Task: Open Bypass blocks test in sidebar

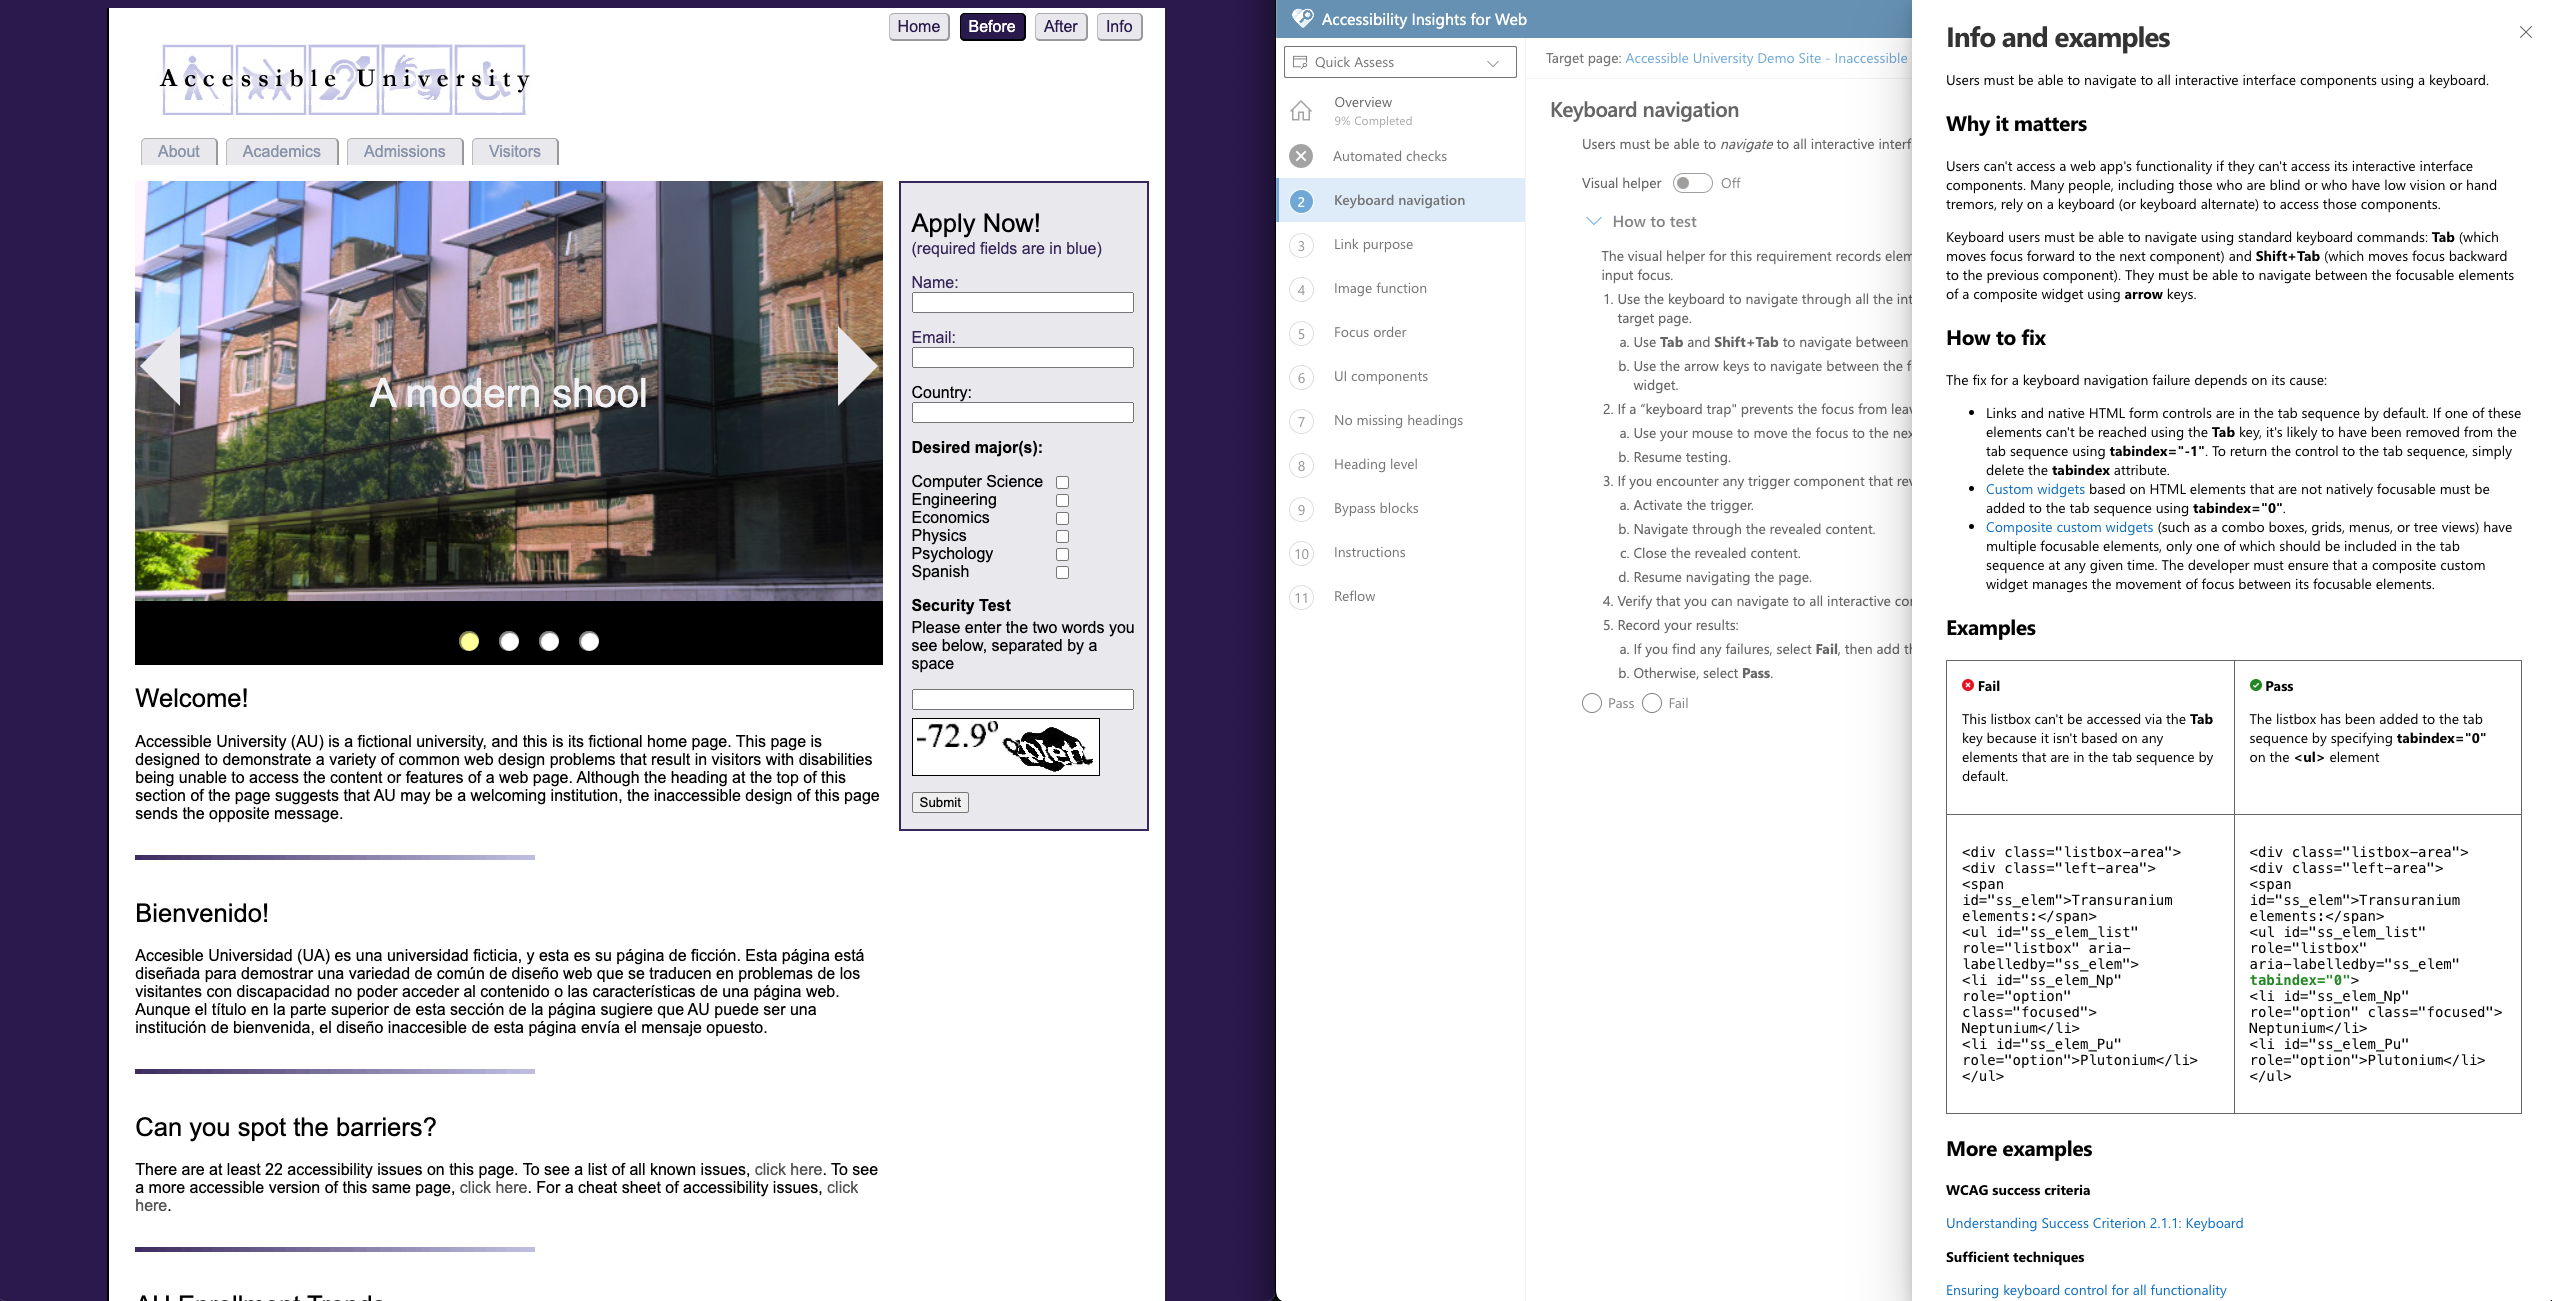Action: (x=1401, y=508)
